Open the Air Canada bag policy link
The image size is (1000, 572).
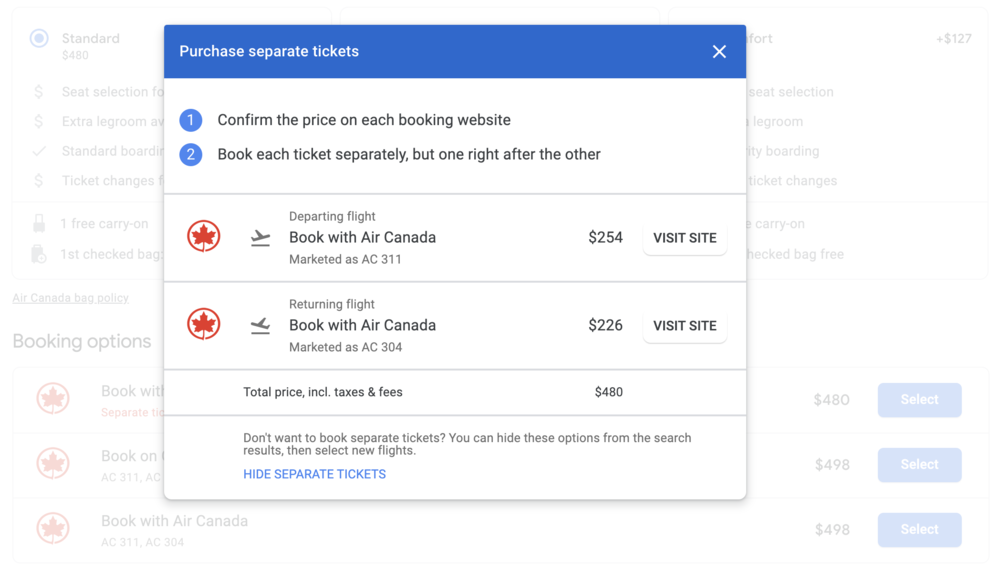tap(70, 298)
